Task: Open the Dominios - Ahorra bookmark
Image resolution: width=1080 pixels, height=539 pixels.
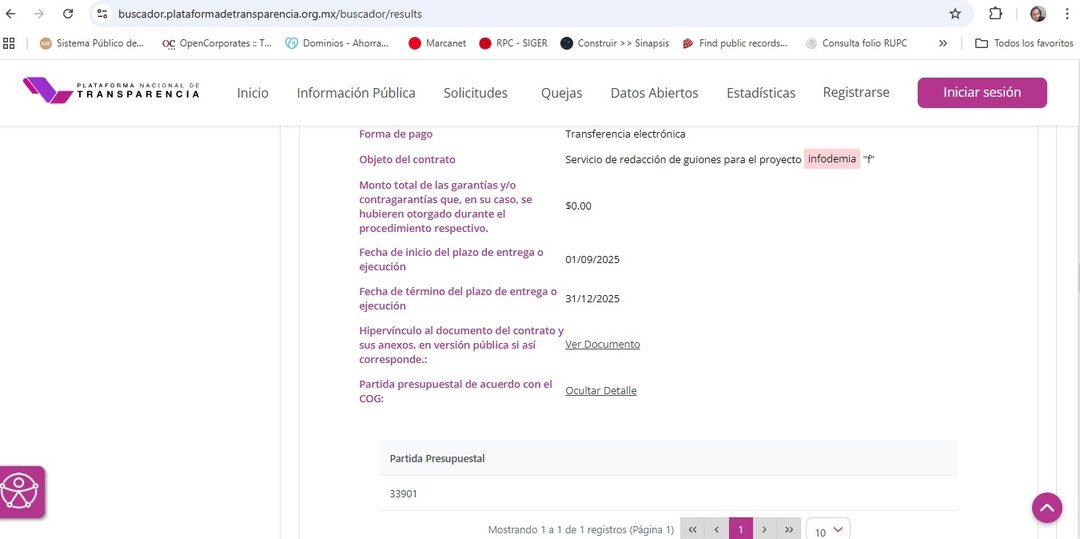Action: [337, 43]
